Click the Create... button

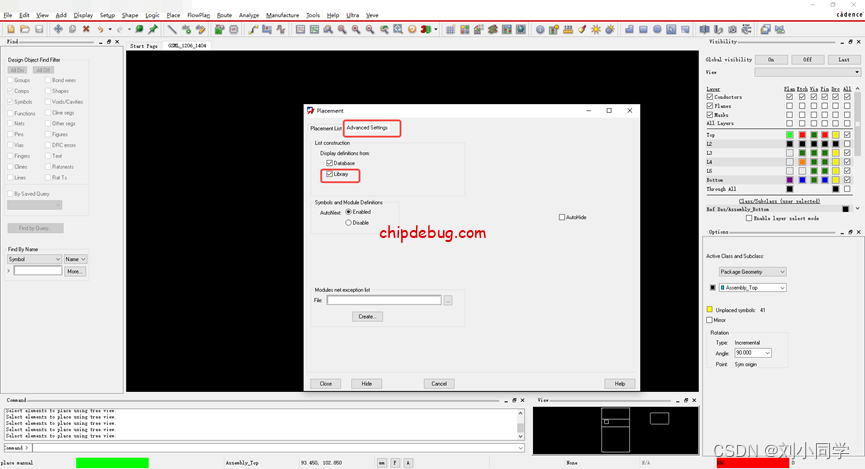click(367, 316)
